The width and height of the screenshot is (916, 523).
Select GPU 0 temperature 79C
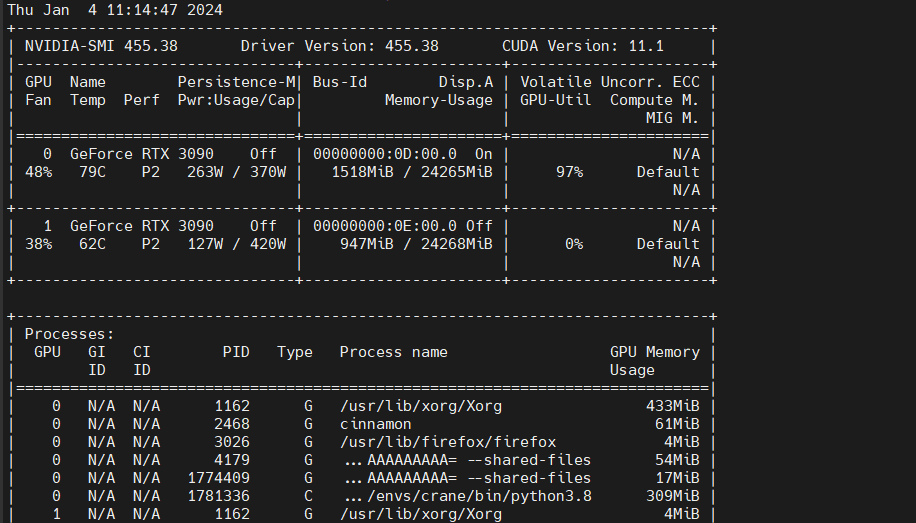92,172
